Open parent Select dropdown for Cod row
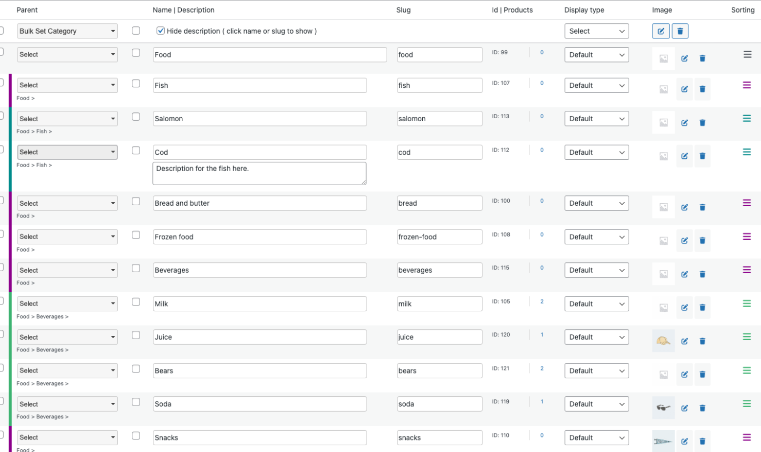761x452 pixels. (x=67, y=152)
